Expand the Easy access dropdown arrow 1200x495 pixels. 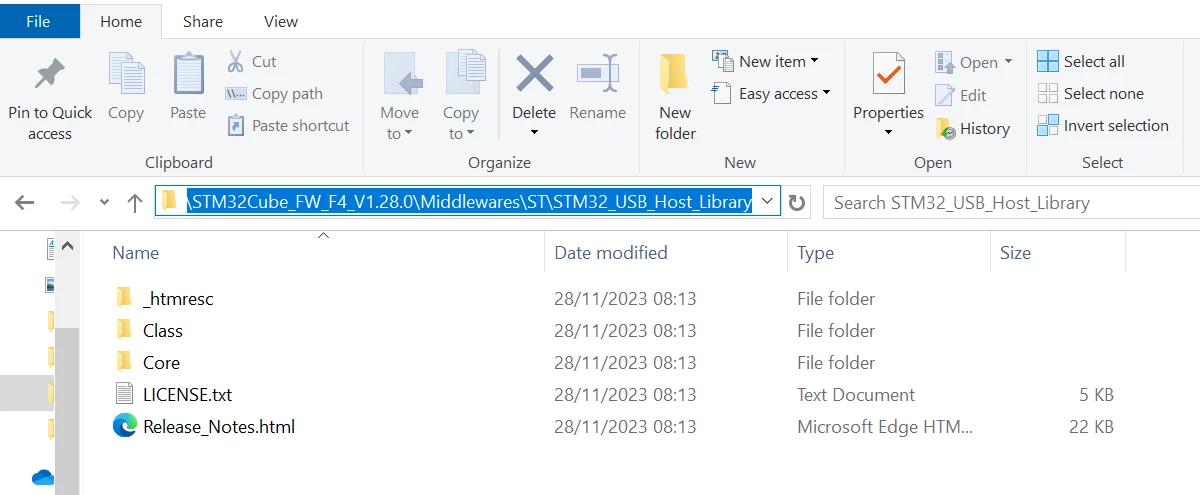826,93
